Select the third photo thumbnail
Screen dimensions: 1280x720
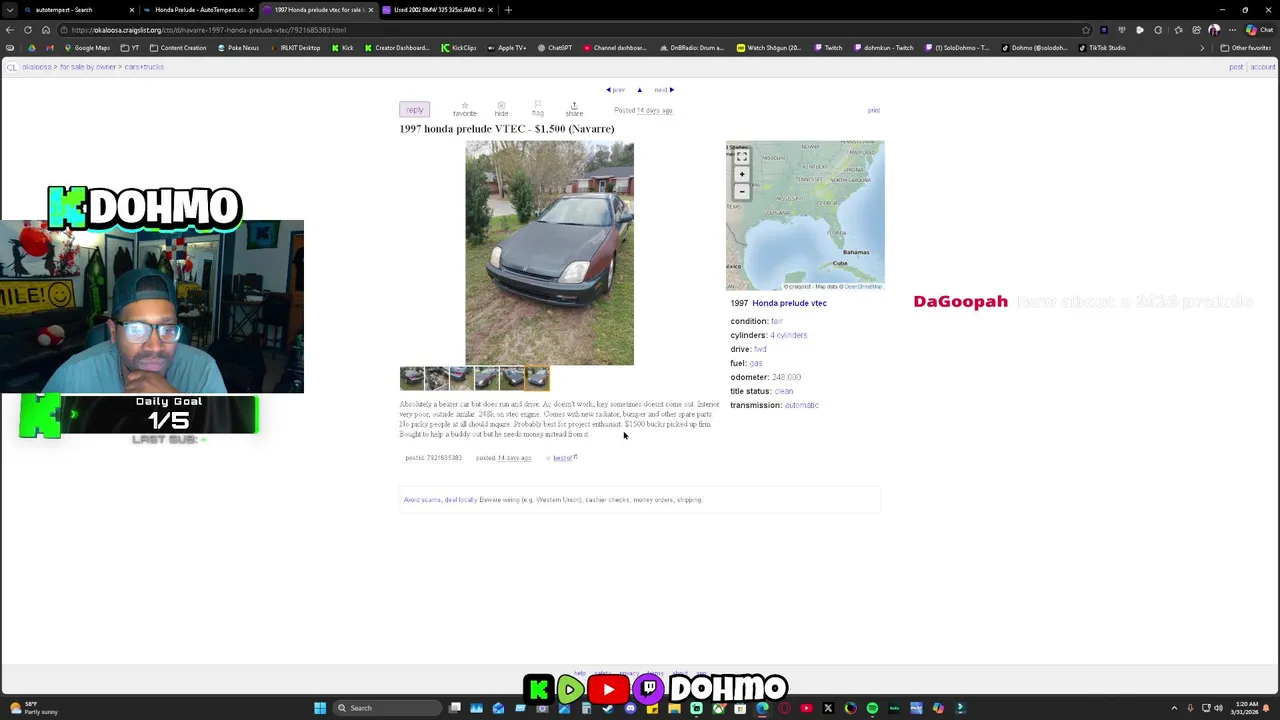pyautogui.click(x=462, y=378)
